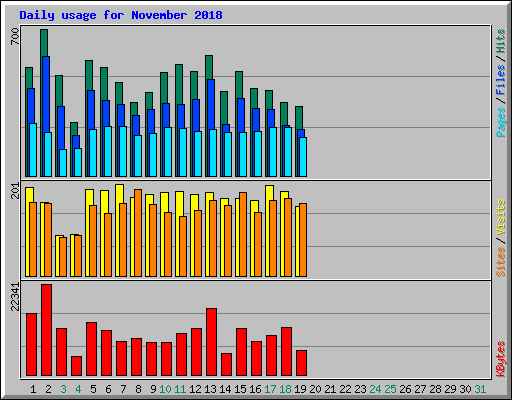
Task: Choose day 14 on the x-axis
Action: click(x=225, y=389)
